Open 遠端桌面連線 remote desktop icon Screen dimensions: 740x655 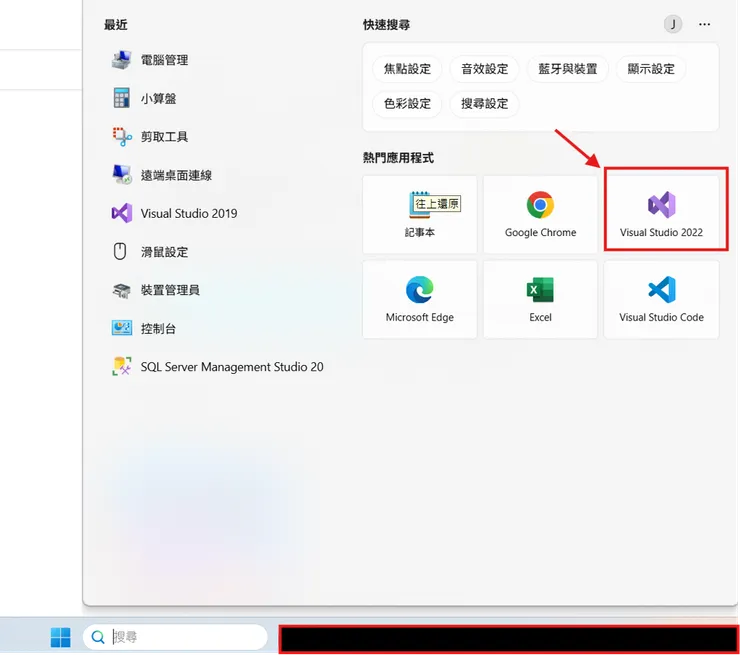[x=121, y=175]
